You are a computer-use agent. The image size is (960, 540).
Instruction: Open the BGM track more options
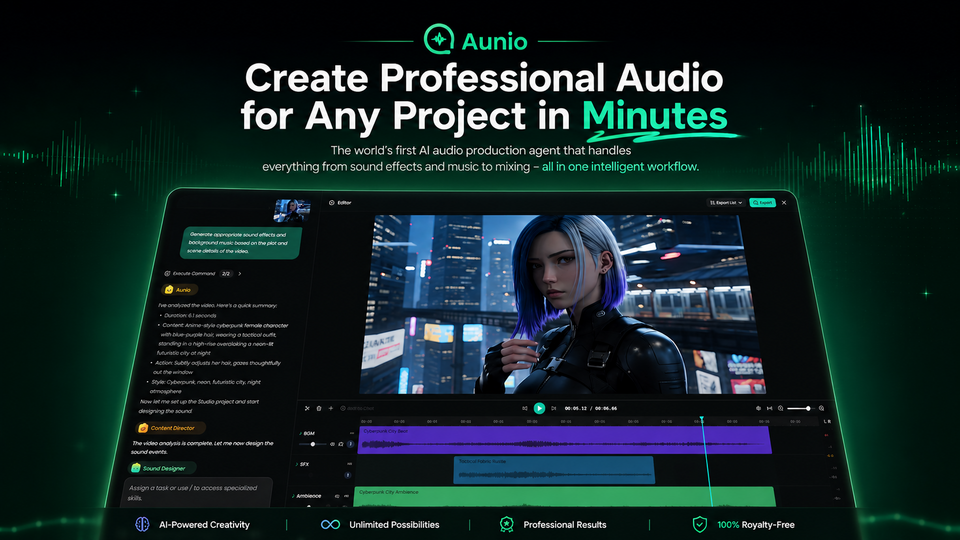(x=352, y=433)
